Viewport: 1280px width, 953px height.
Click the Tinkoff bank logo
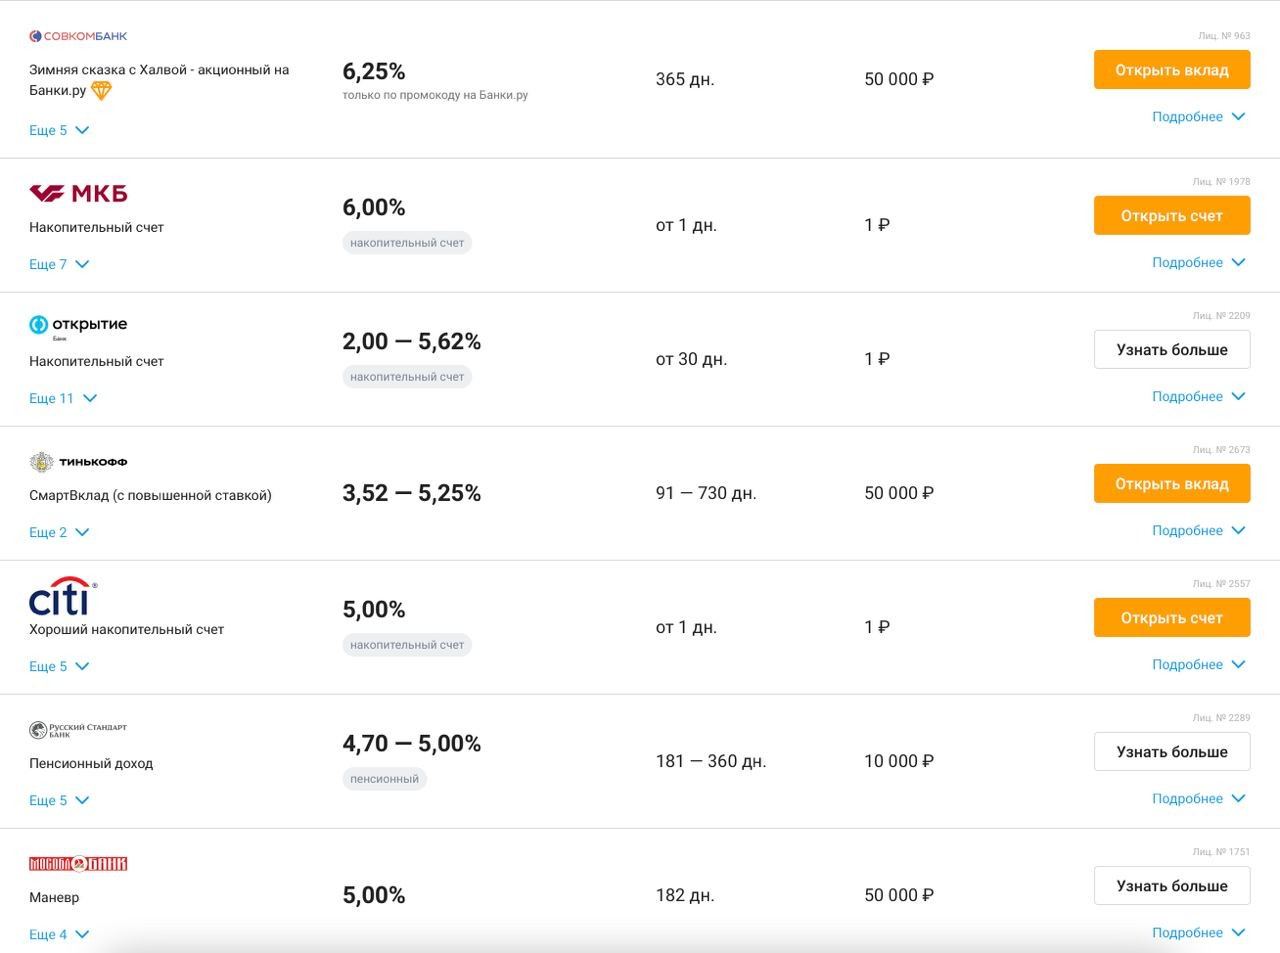[78, 462]
